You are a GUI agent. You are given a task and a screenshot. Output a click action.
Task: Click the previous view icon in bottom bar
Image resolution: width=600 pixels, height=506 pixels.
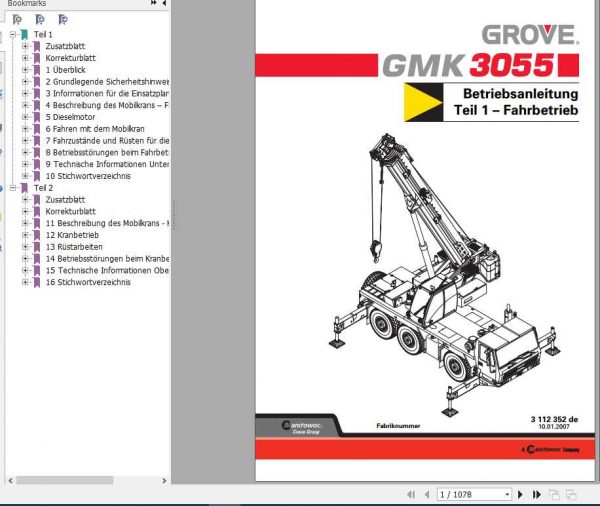pos(554,495)
